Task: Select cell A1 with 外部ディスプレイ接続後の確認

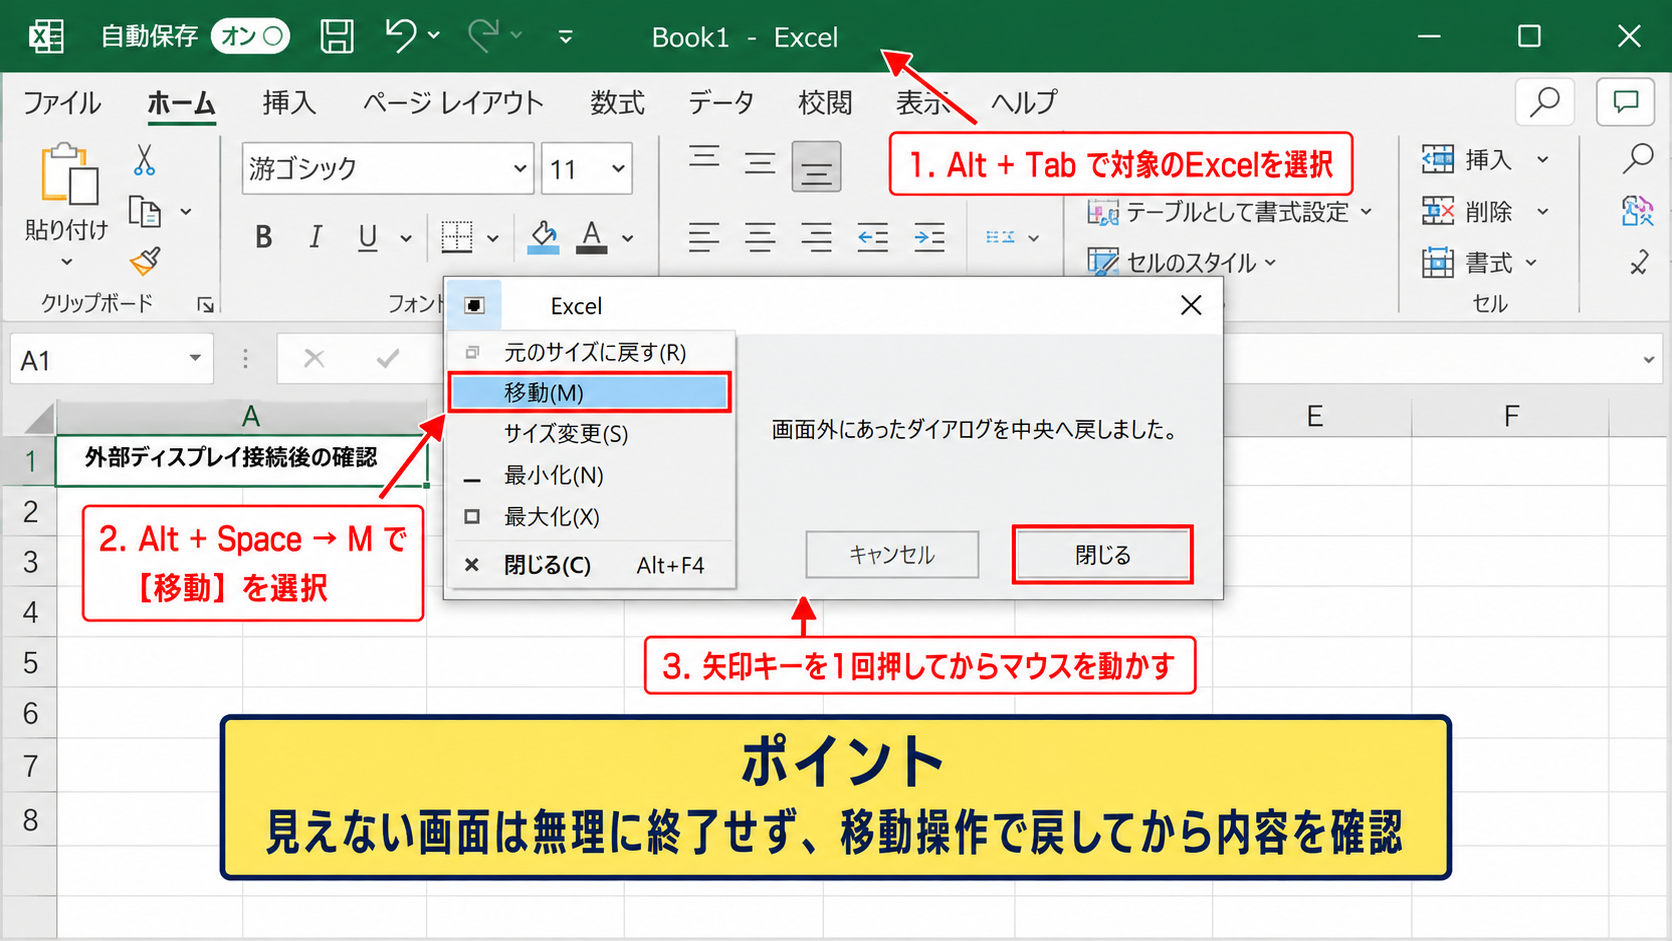Action: (x=242, y=460)
